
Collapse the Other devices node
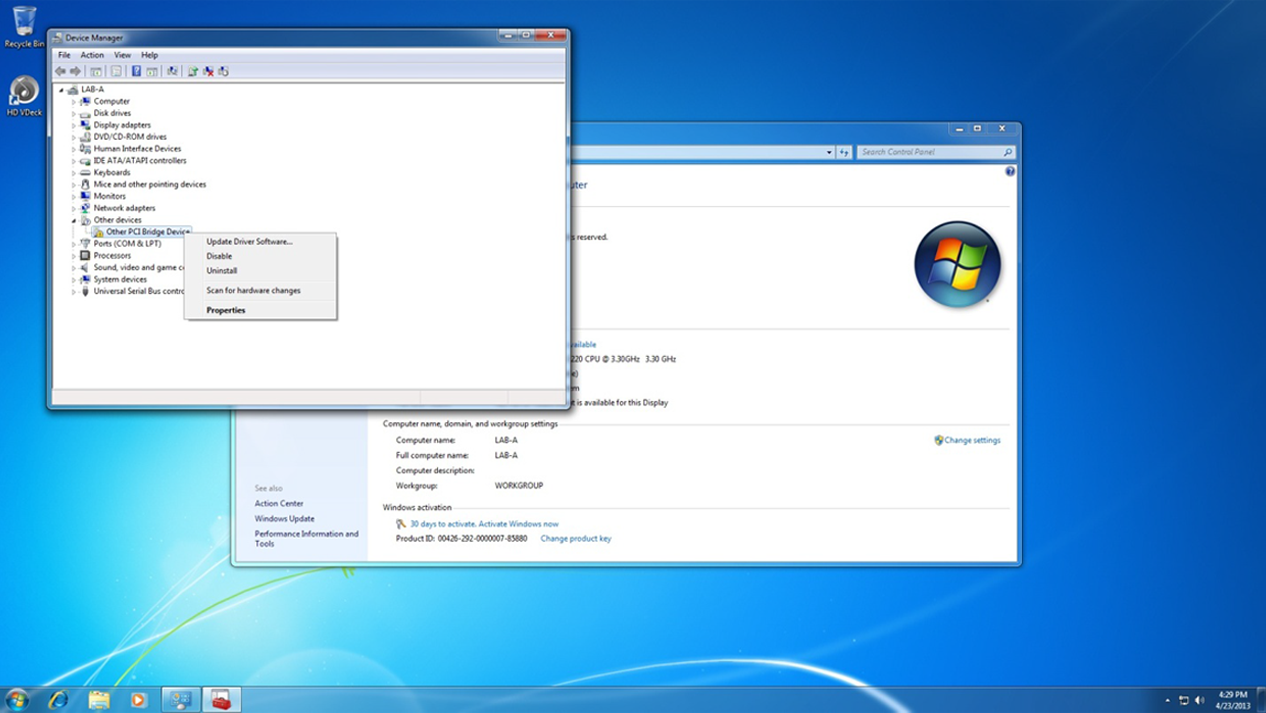(74, 221)
